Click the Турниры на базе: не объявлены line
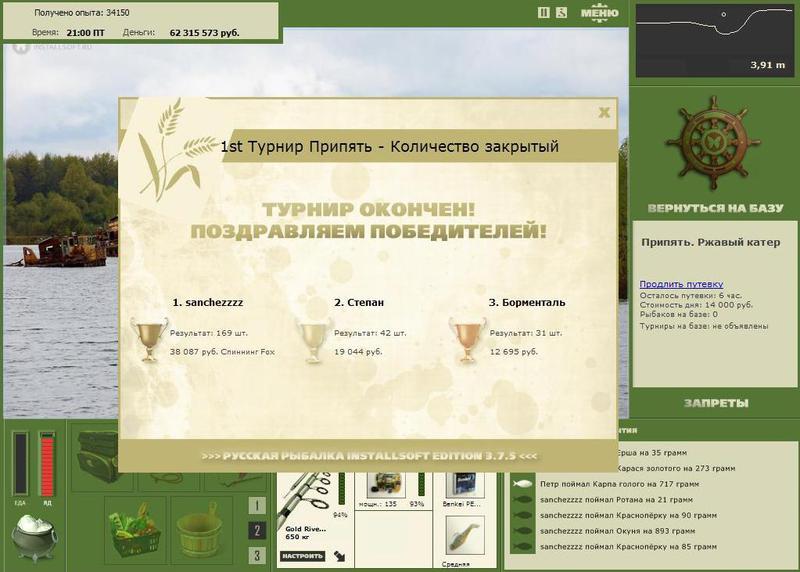The image size is (800, 572). (x=704, y=326)
